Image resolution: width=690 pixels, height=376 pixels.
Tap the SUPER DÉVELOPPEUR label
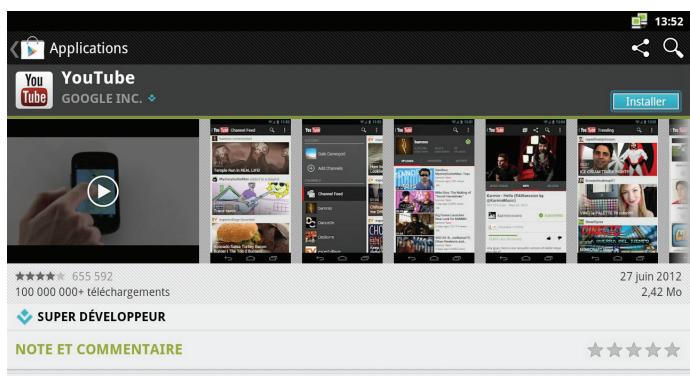(102, 317)
